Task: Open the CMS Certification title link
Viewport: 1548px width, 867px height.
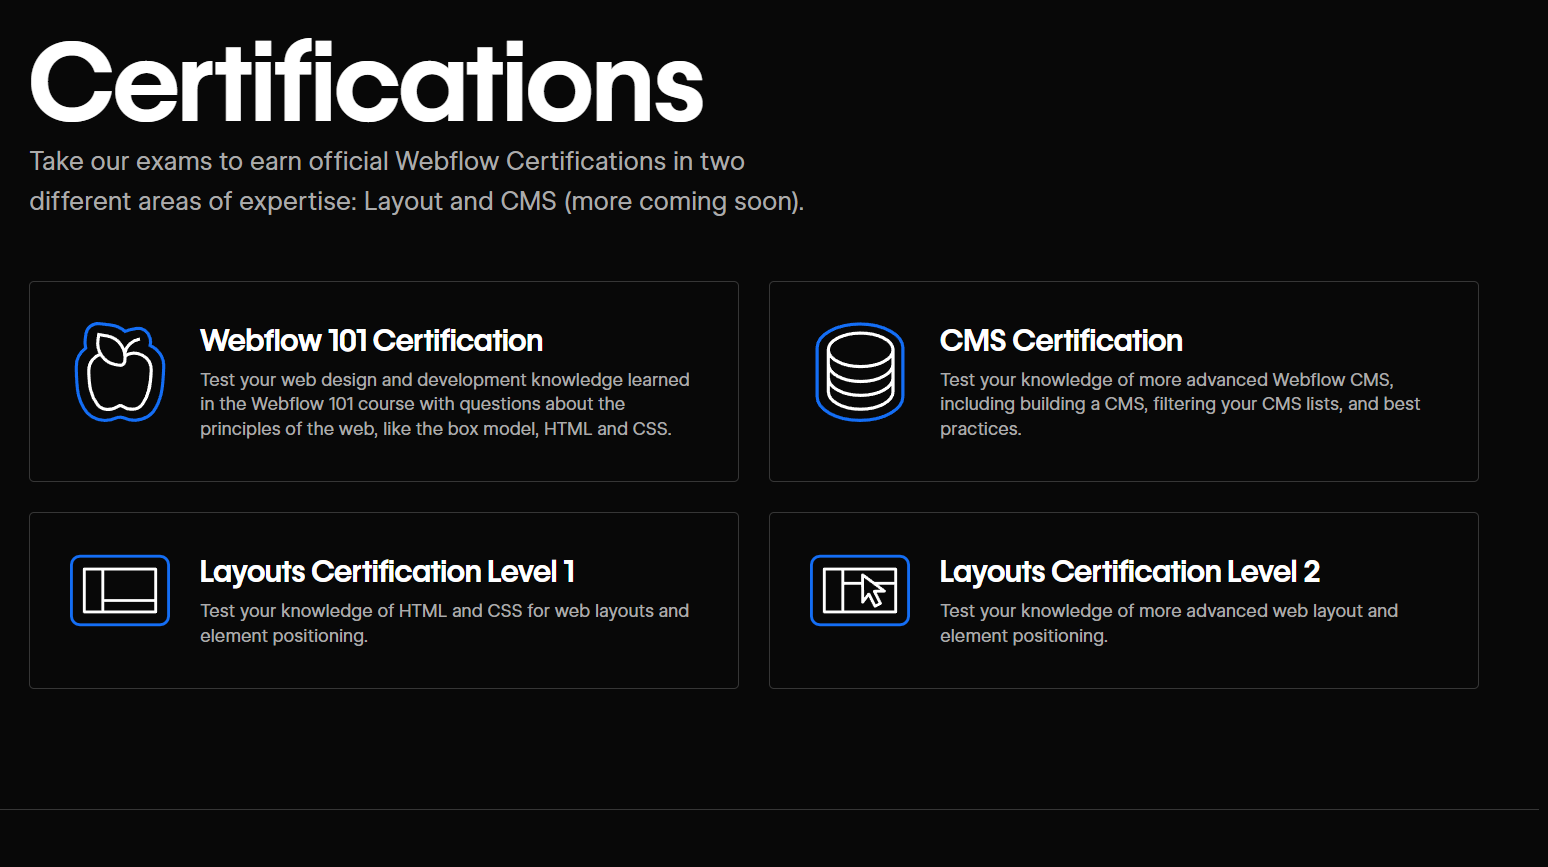Action: click(1061, 341)
